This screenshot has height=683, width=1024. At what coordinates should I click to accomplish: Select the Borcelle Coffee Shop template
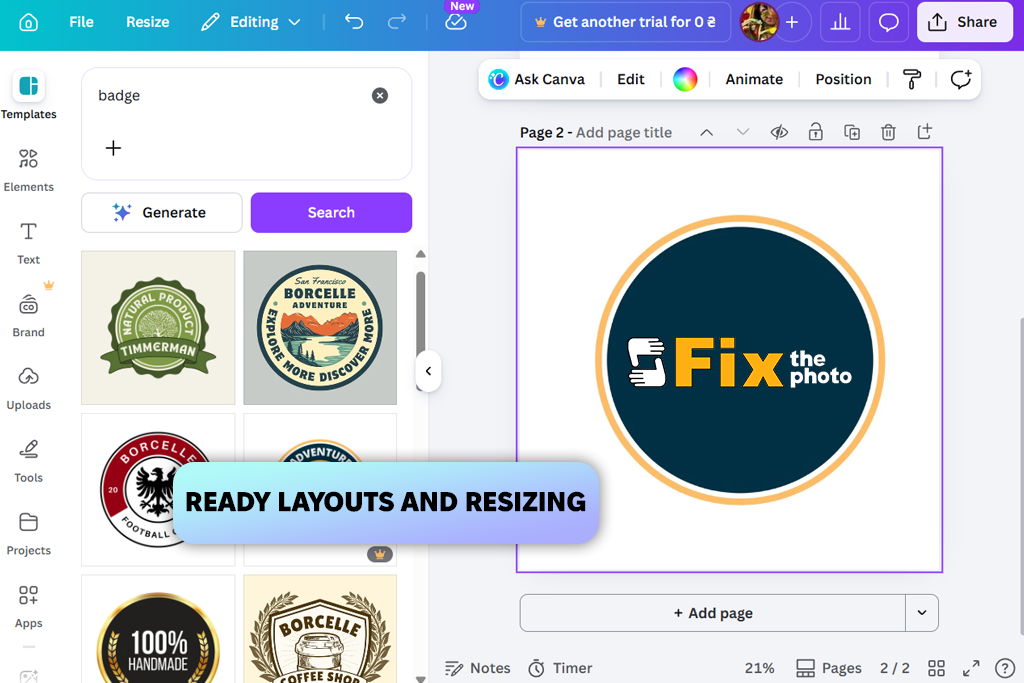click(x=320, y=629)
